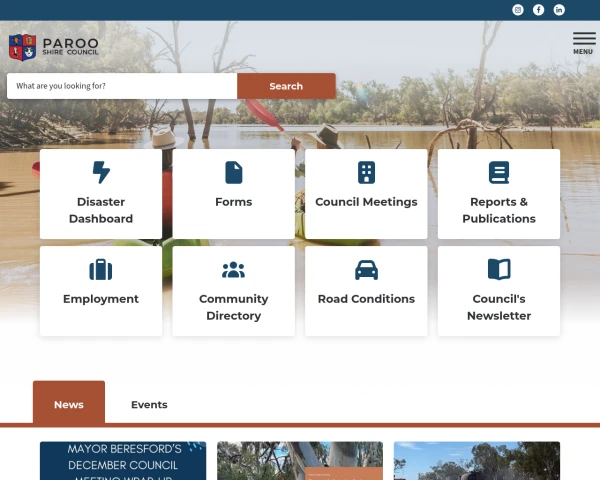Open Mayor Beresford's December Council news card
The width and height of the screenshot is (600, 480).
point(123,461)
